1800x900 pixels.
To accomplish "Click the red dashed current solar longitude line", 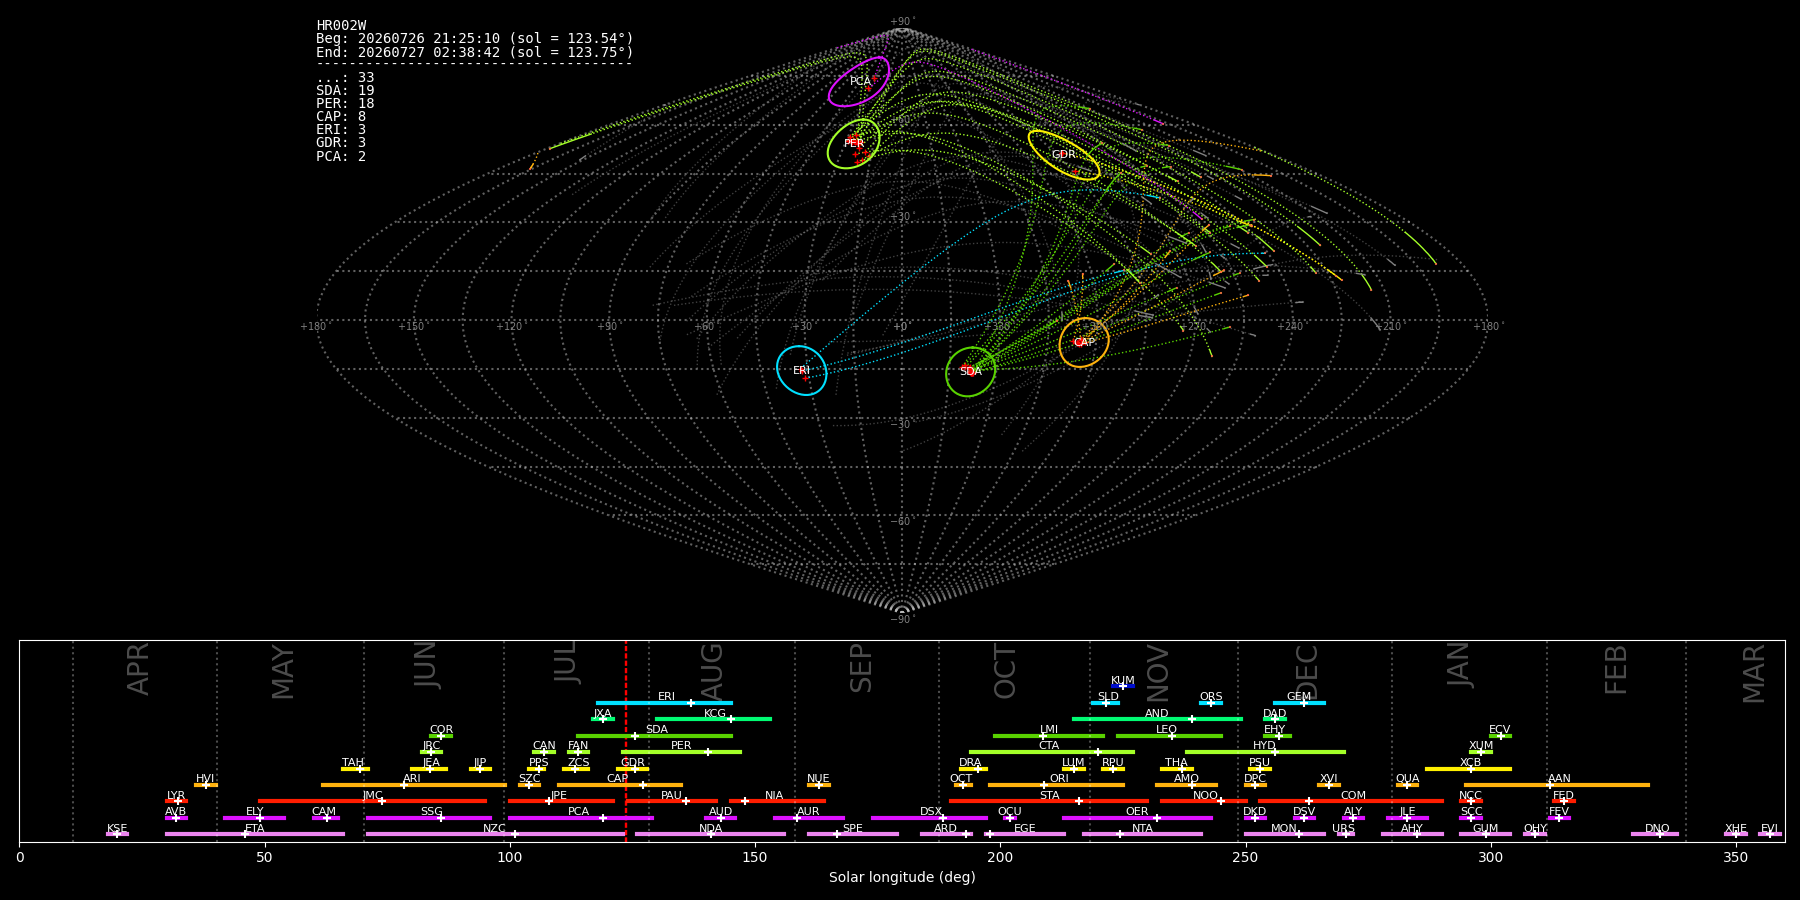I will coord(626,740).
